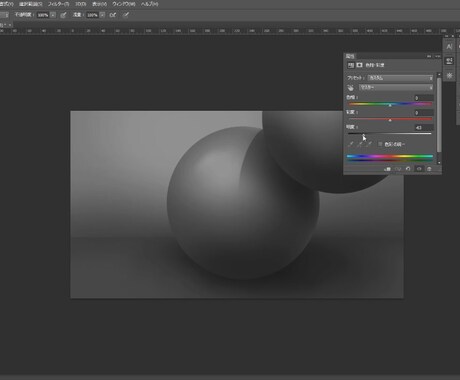Open the 選択範囲 (Select) menu

coord(30,4)
